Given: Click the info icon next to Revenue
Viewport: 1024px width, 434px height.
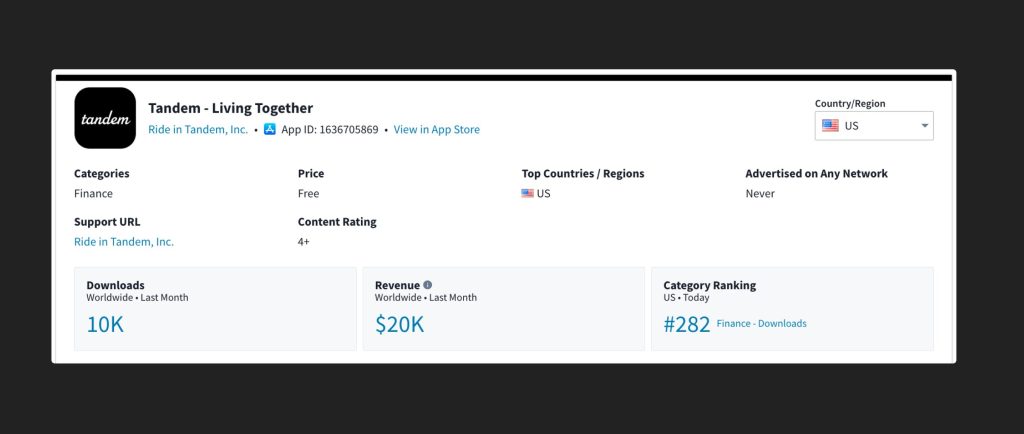Looking at the screenshot, I should (428, 285).
